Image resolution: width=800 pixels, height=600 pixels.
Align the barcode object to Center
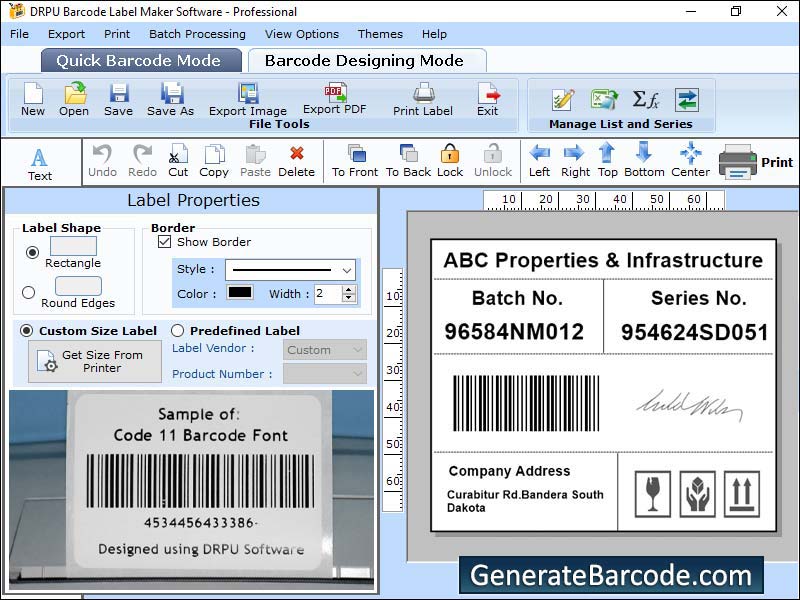click(x=690, y=158)
